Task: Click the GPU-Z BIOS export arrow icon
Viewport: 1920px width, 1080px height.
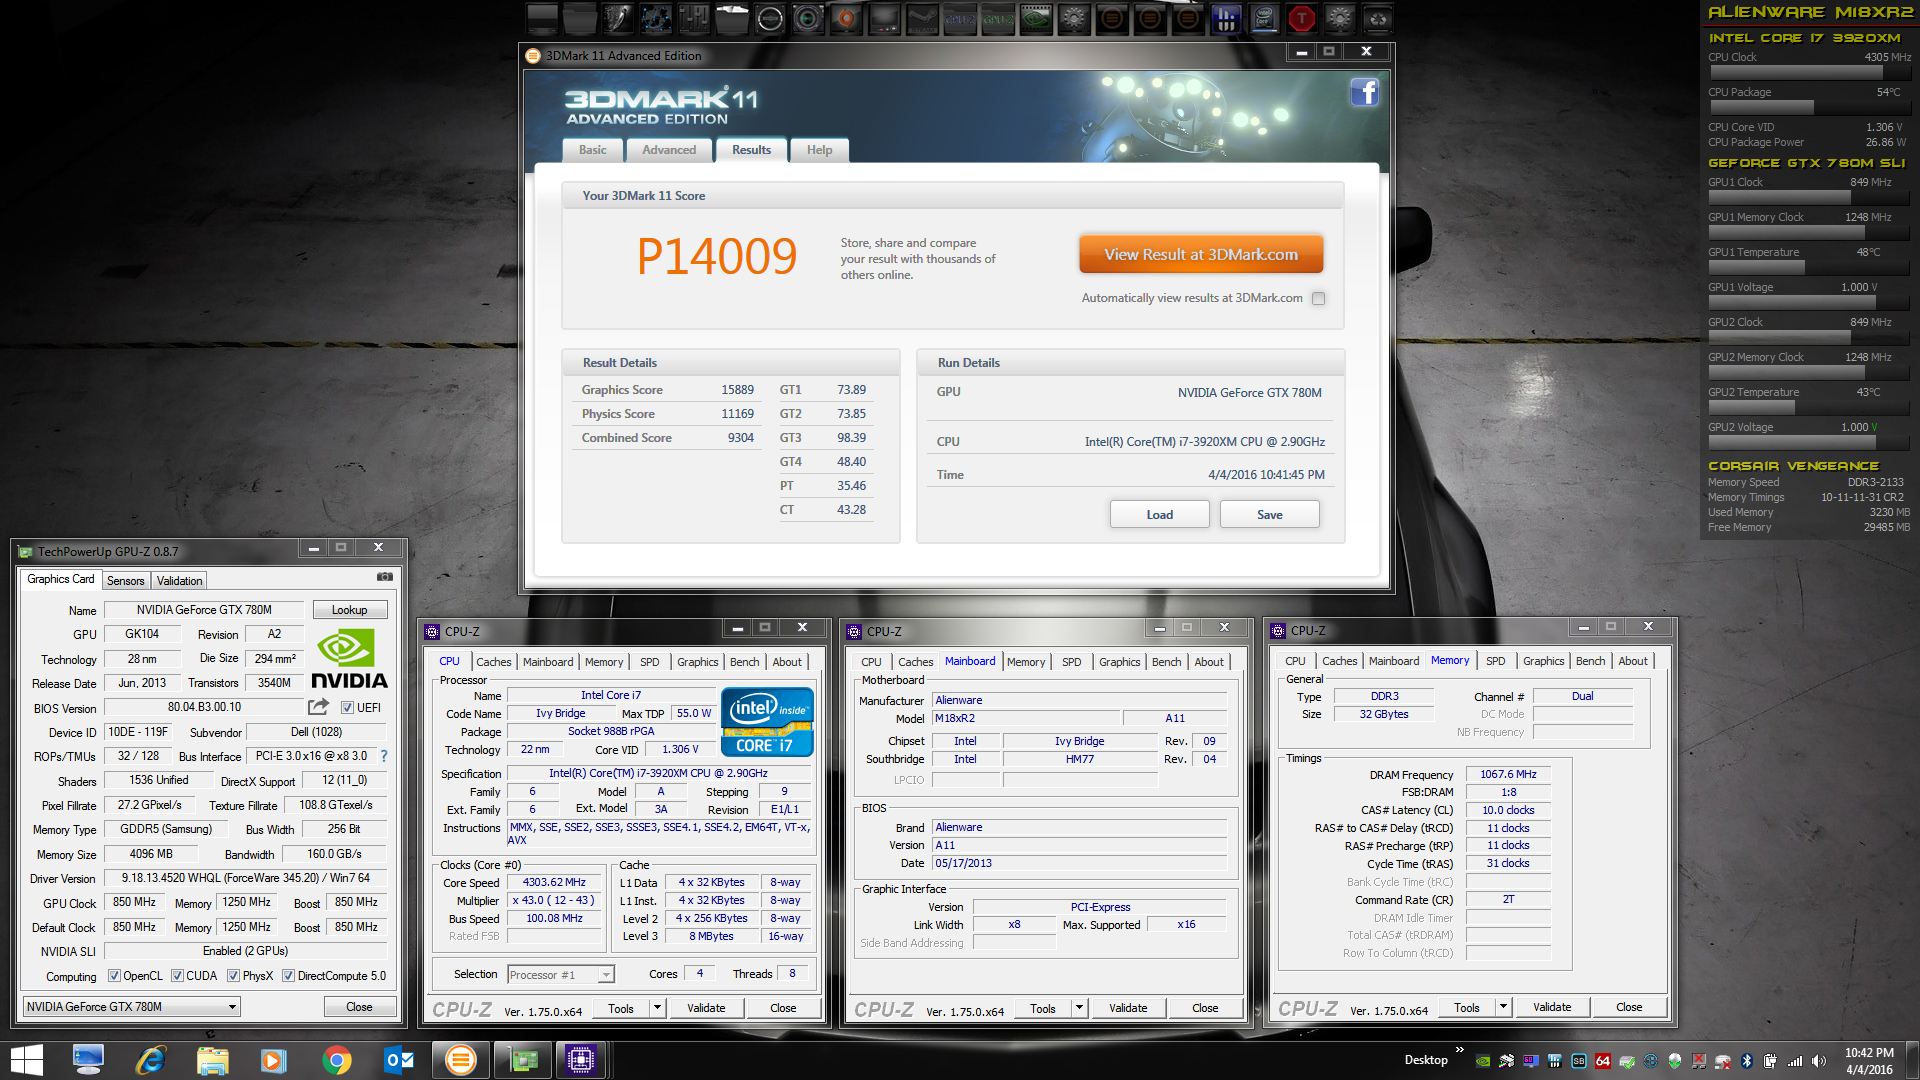Action: (318, 707)
